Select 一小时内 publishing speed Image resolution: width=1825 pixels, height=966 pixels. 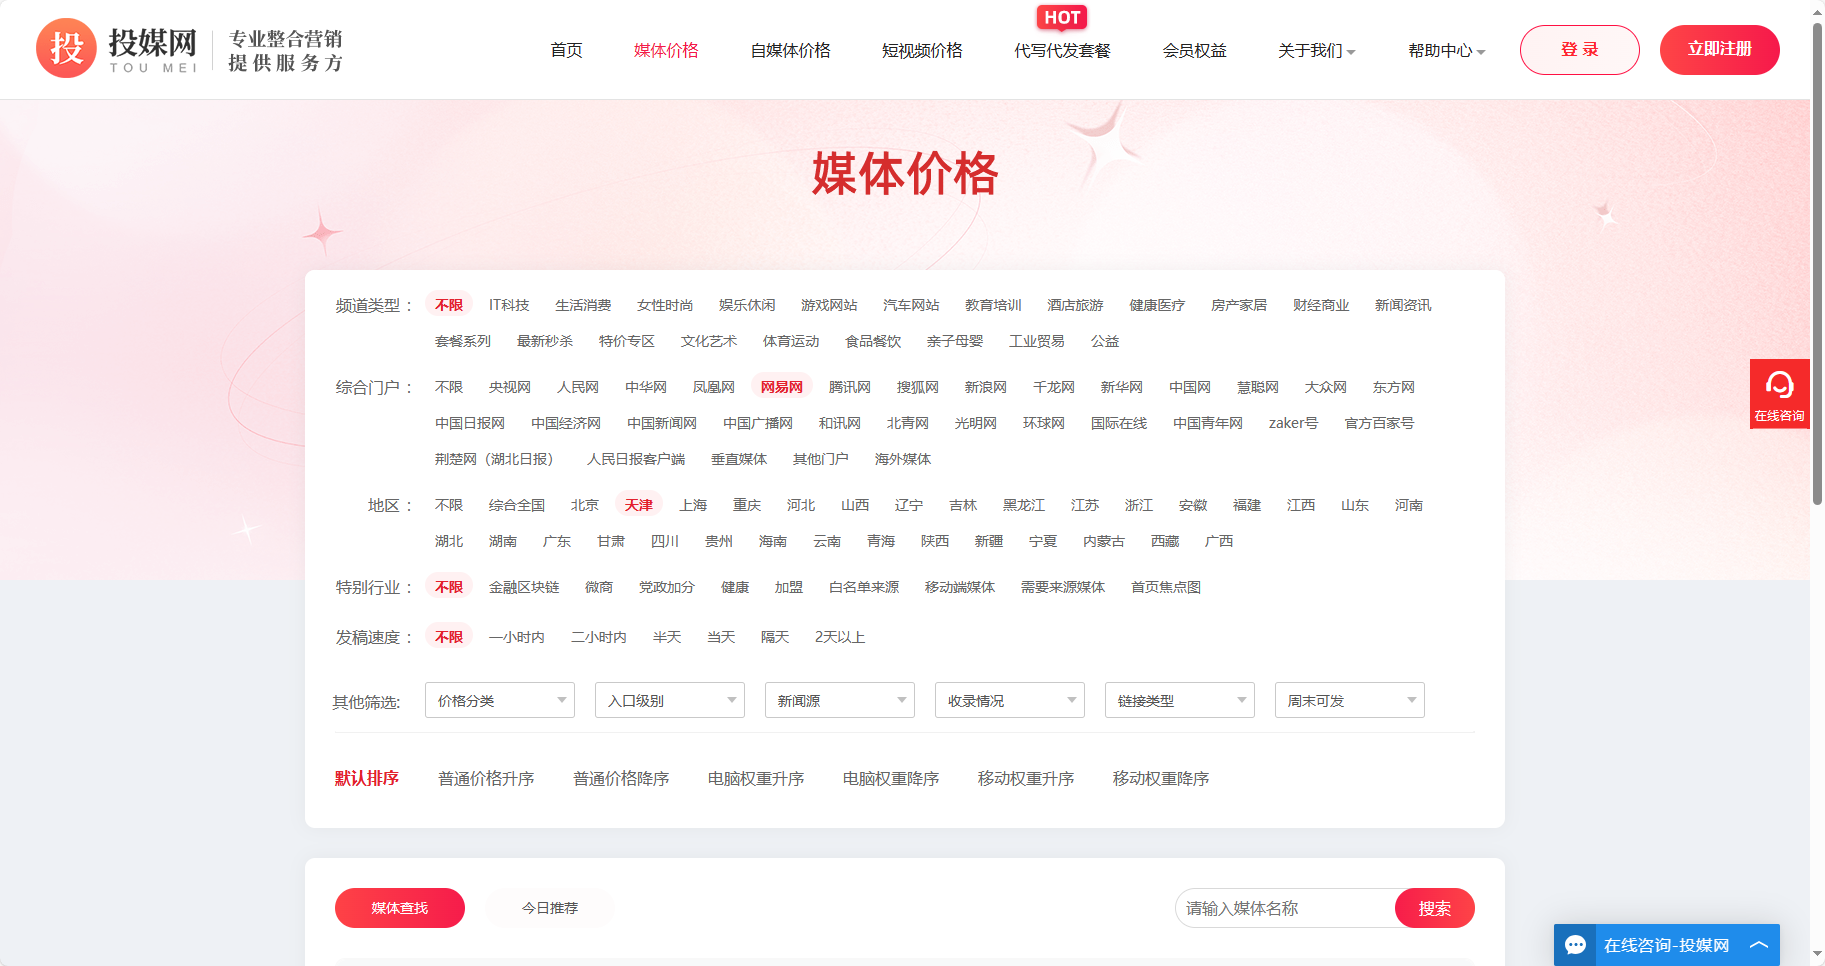tap(516, 637)
